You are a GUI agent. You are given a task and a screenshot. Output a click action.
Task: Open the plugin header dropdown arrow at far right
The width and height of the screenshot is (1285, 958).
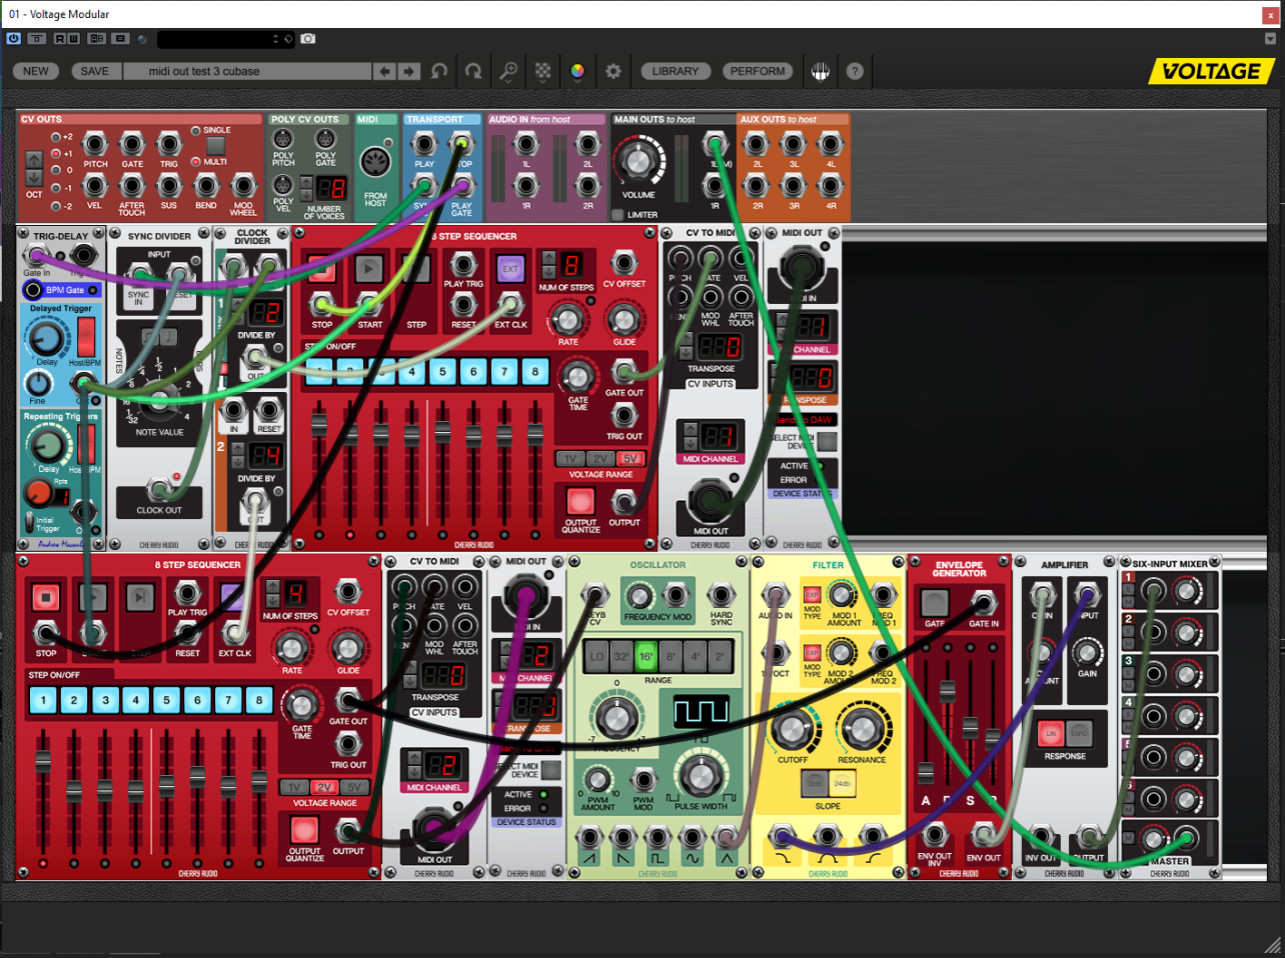[1270, 39]
